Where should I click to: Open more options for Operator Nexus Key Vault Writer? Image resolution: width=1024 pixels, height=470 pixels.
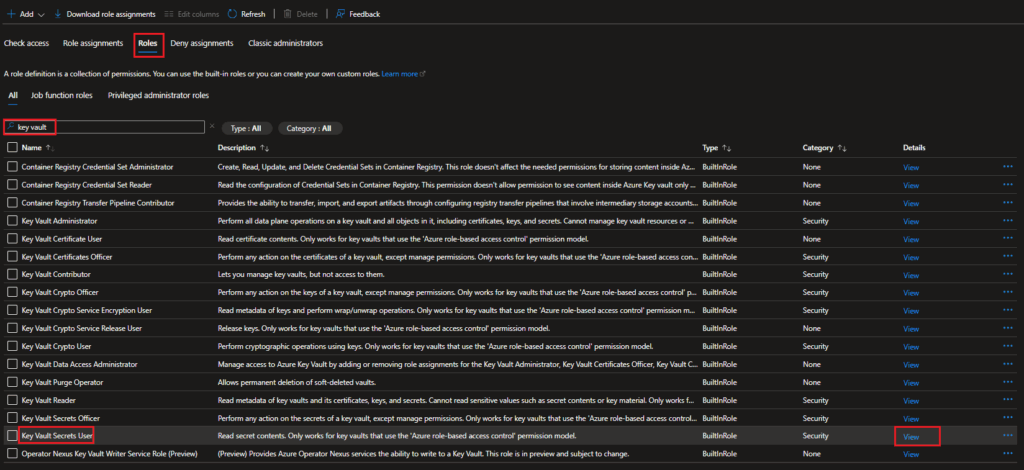click(1008, 453)
